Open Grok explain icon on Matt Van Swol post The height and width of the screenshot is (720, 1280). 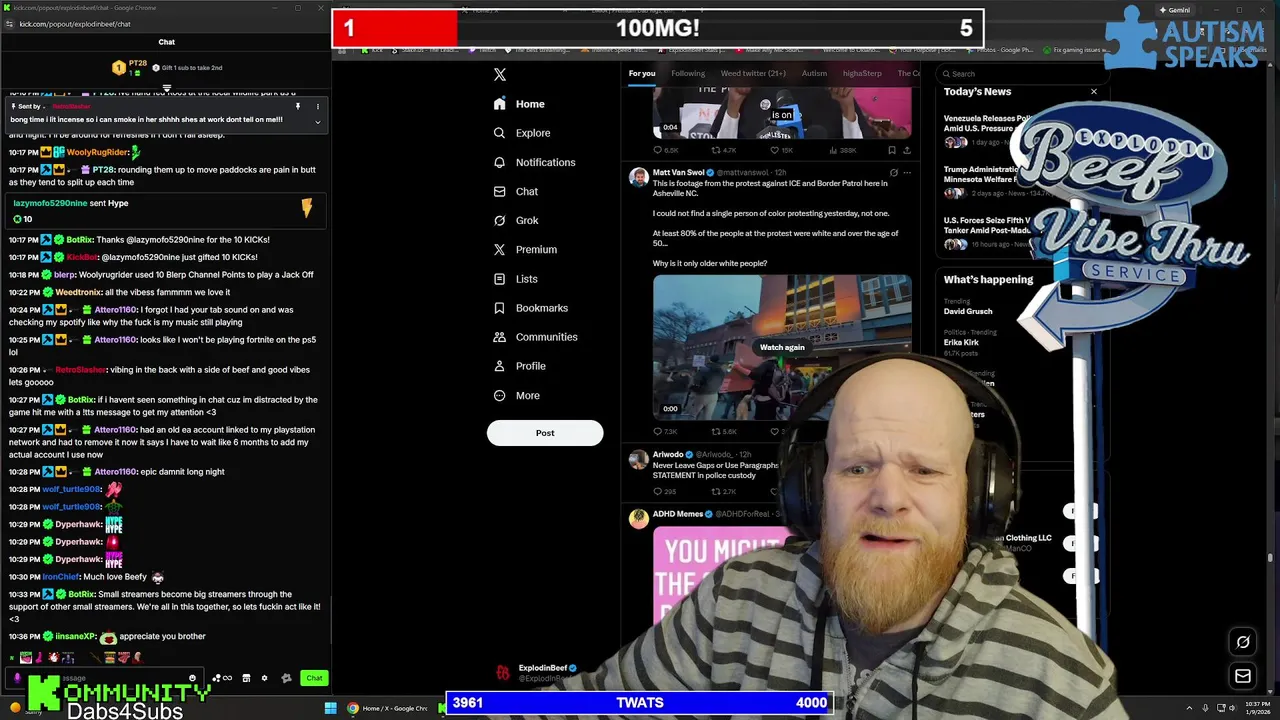893,172
